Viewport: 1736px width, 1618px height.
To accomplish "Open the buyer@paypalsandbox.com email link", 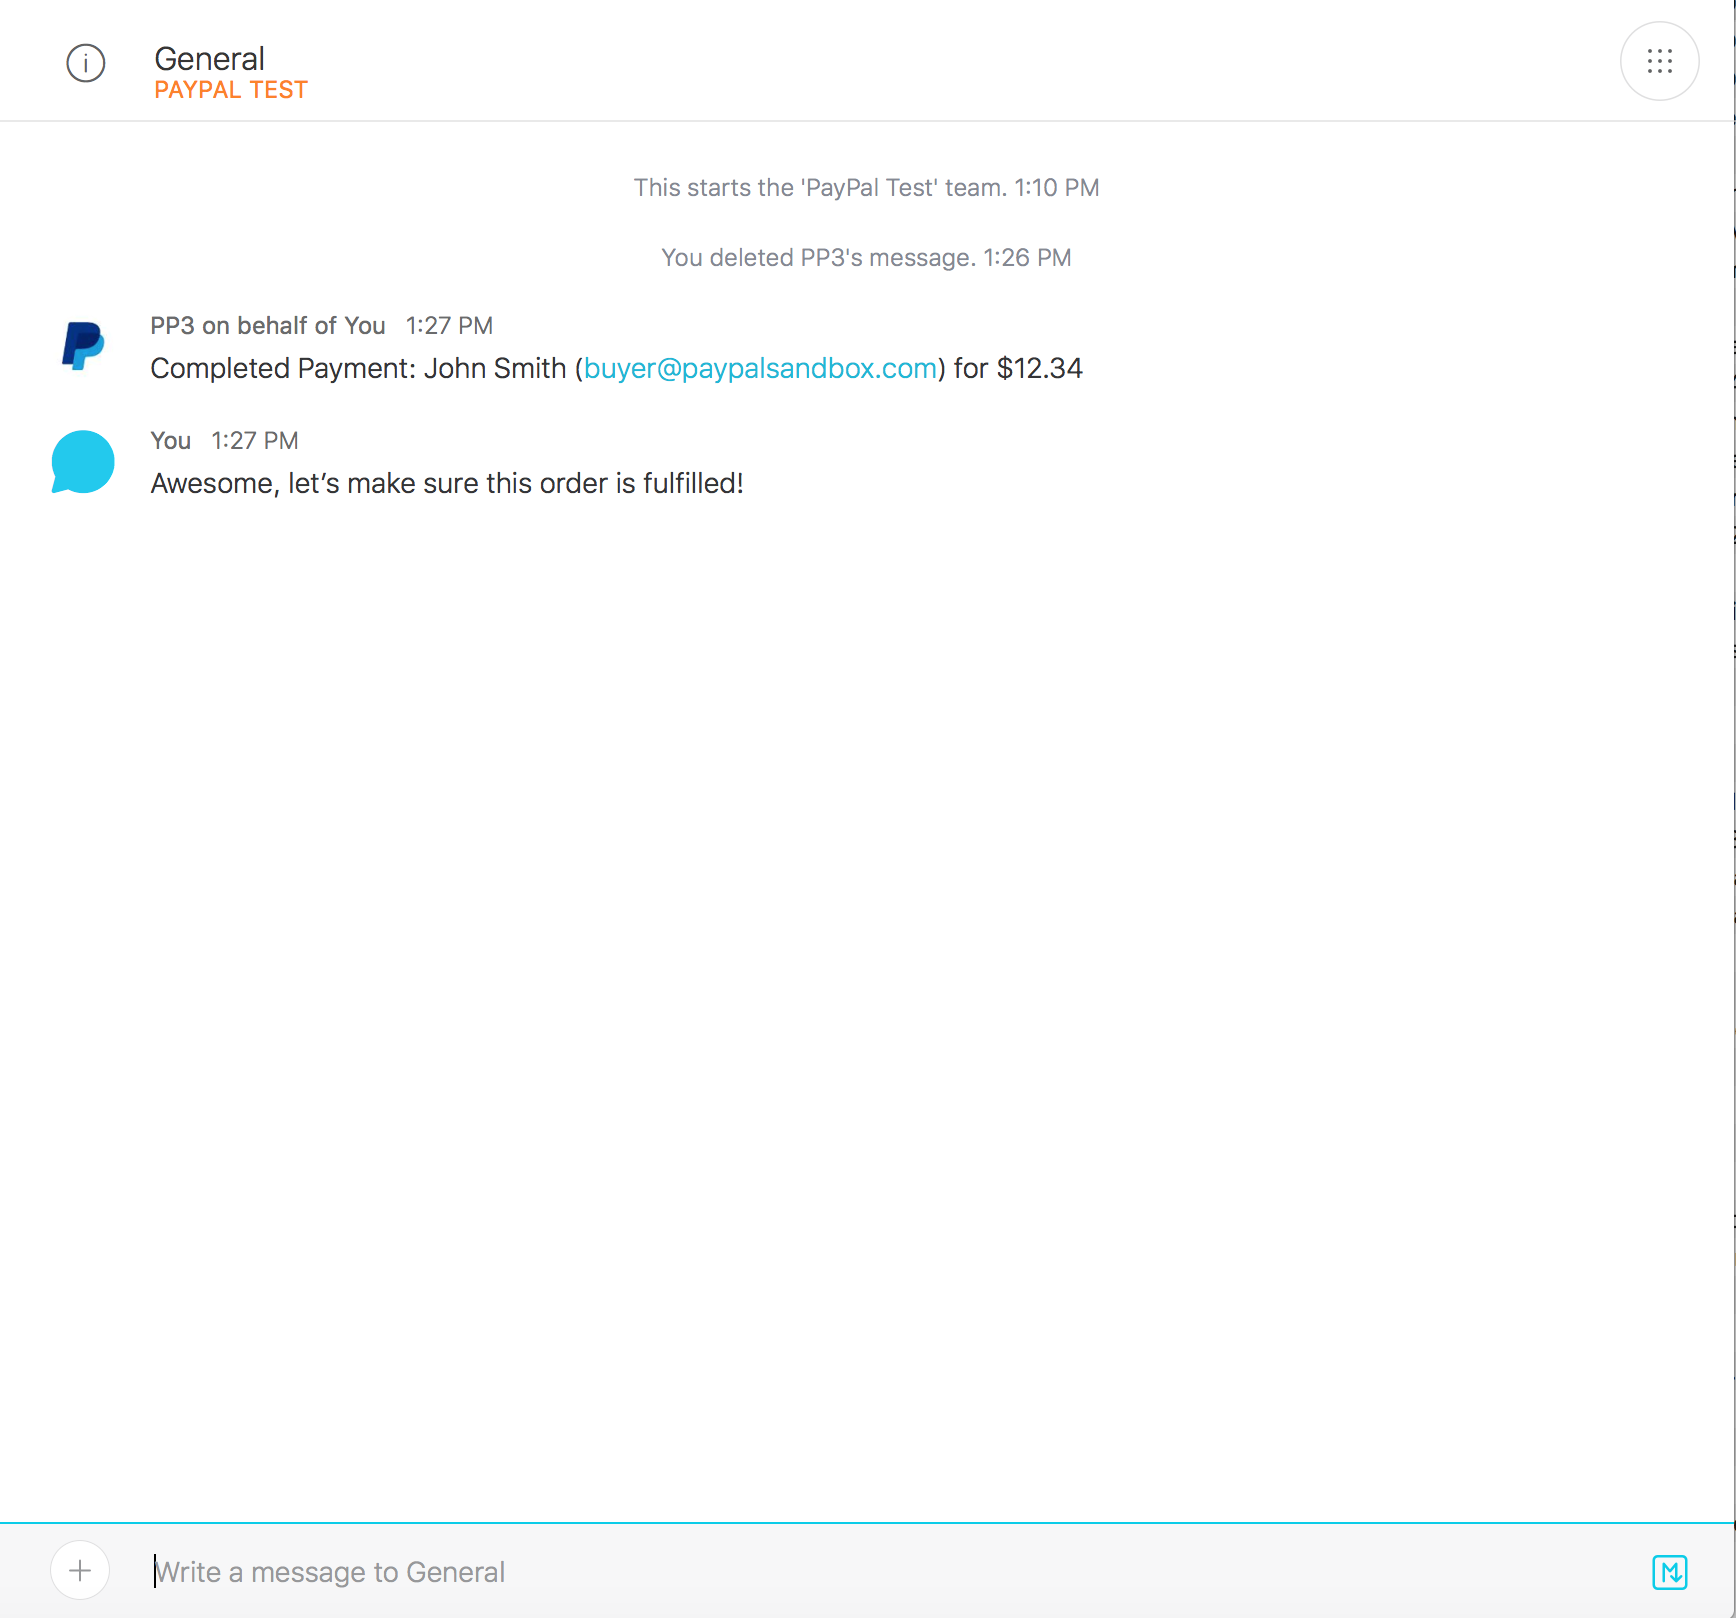I will click(x=760, y=369).
